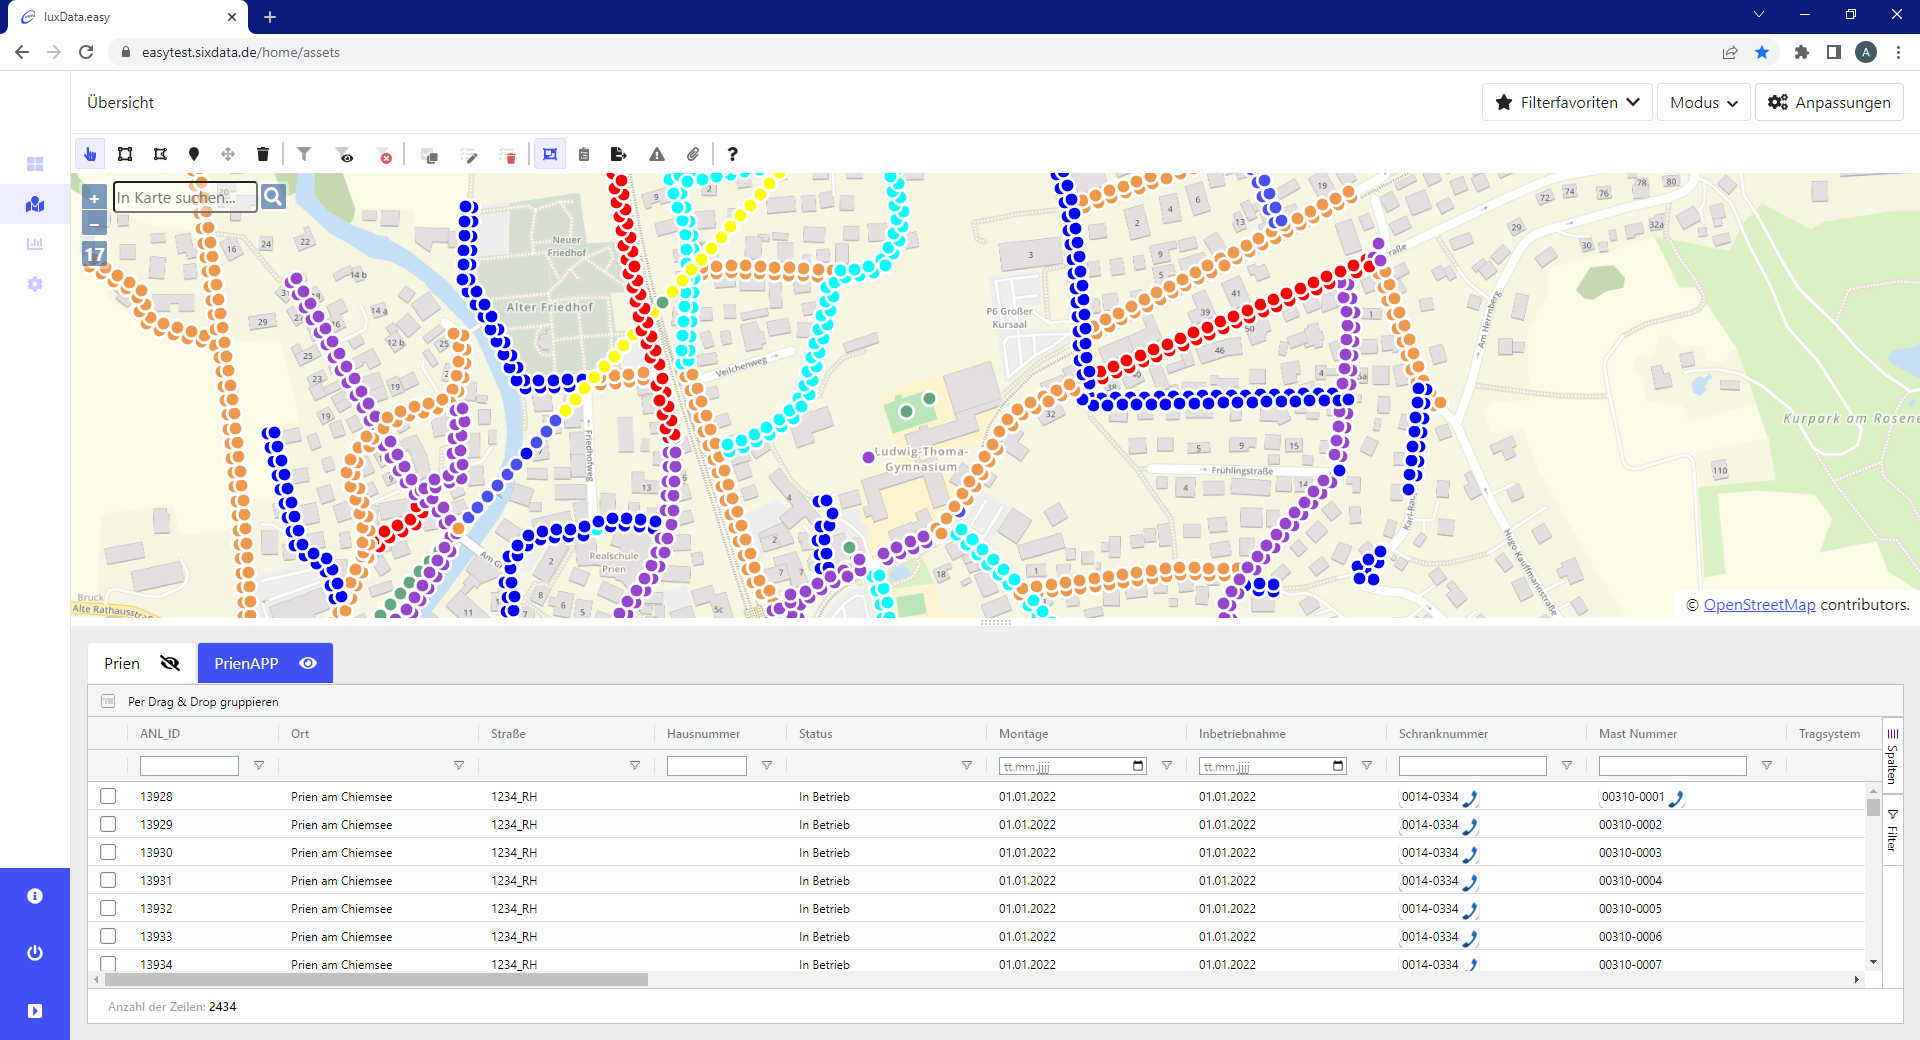Choose the polygon selection tool
The image size is (1920, 1040).
tap(160, 154)
